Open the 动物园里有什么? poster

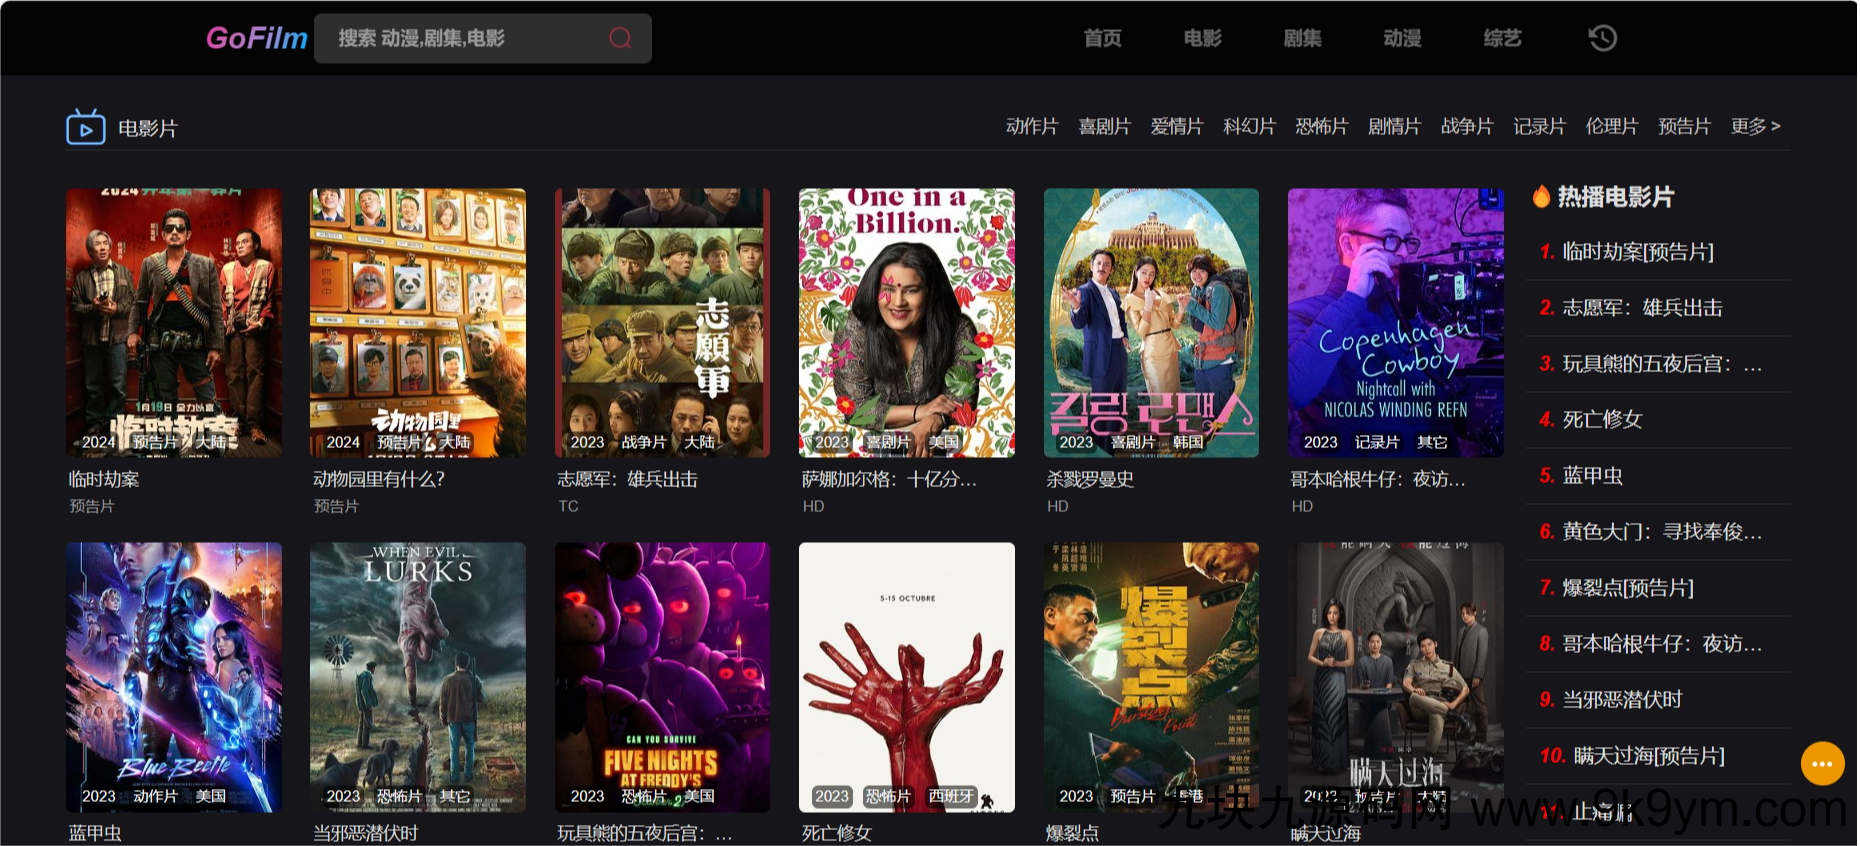pos(418,323)
